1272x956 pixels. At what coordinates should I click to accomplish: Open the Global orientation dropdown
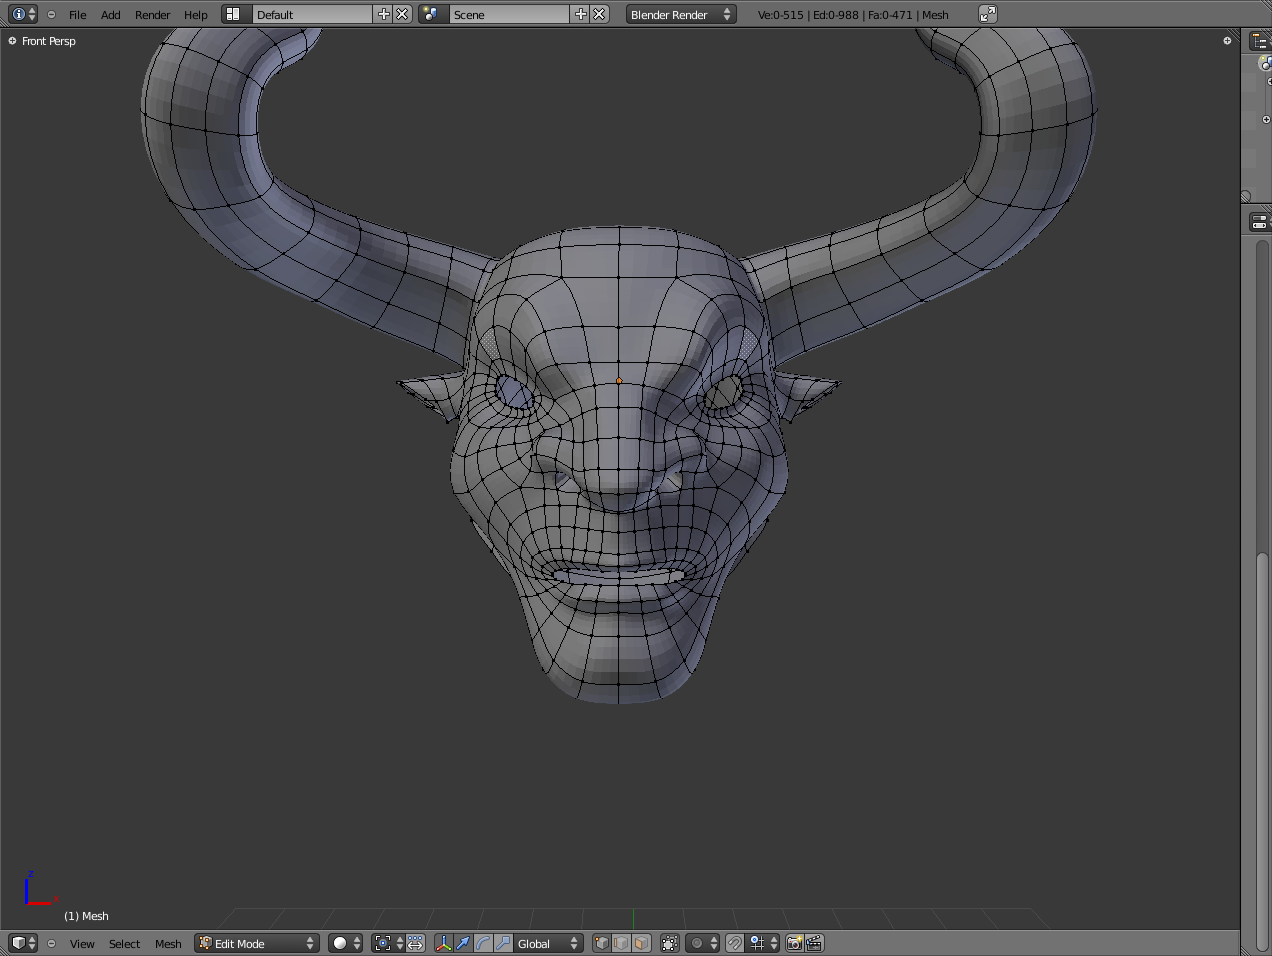point(548,943)
